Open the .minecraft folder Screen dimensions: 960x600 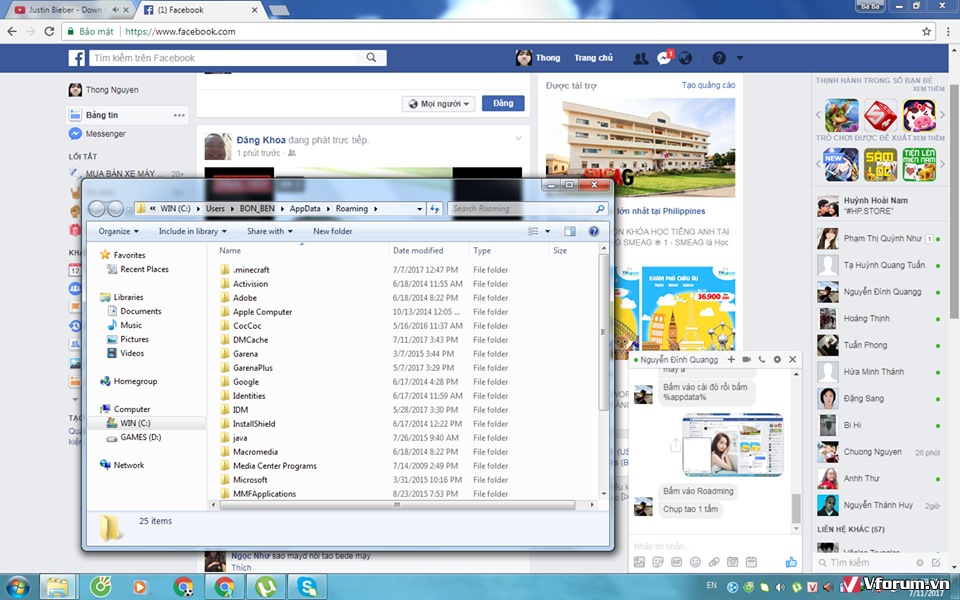251,270
